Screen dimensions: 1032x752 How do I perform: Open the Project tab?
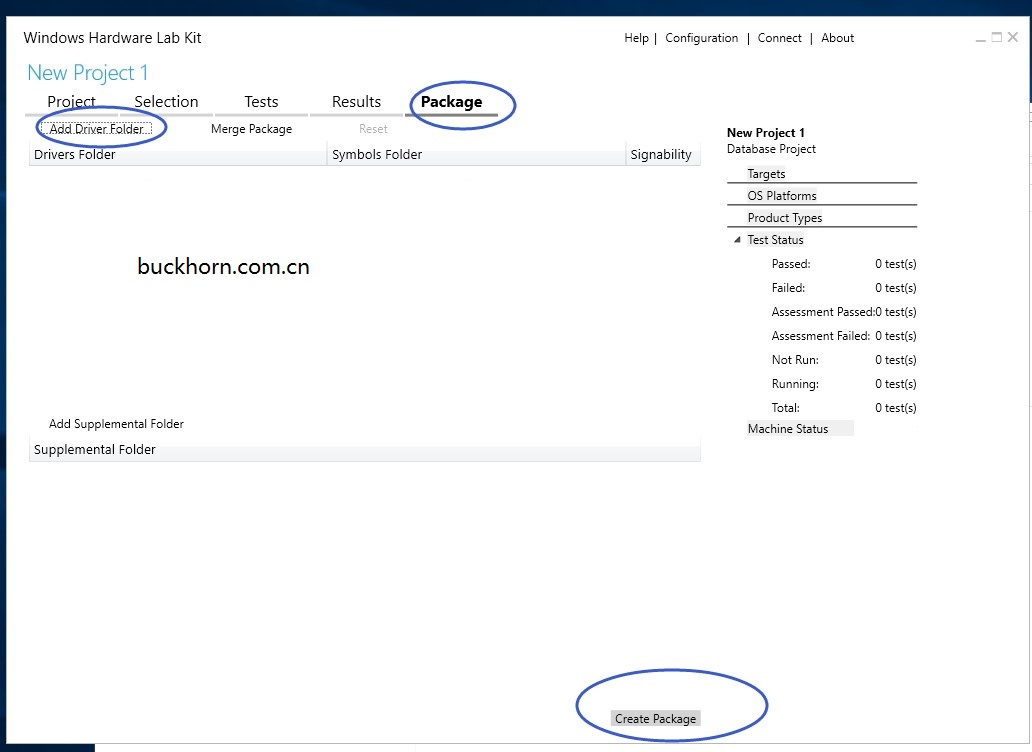coord(71,102)
